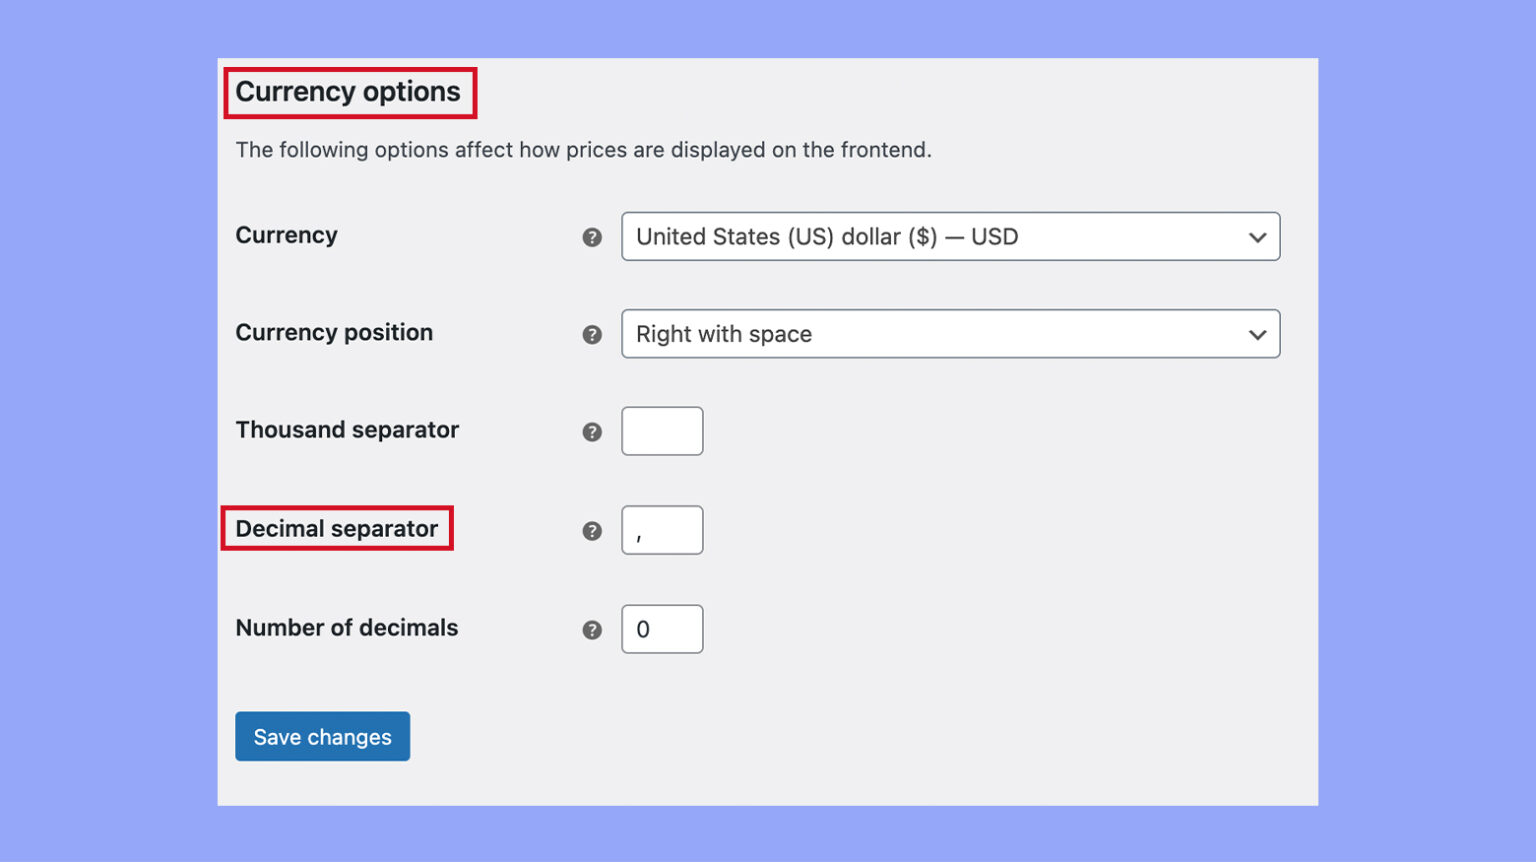Click the highlighted 'Decimal separator' label
This screenshot has width=1536, height=862.
[x=337, y=528]
